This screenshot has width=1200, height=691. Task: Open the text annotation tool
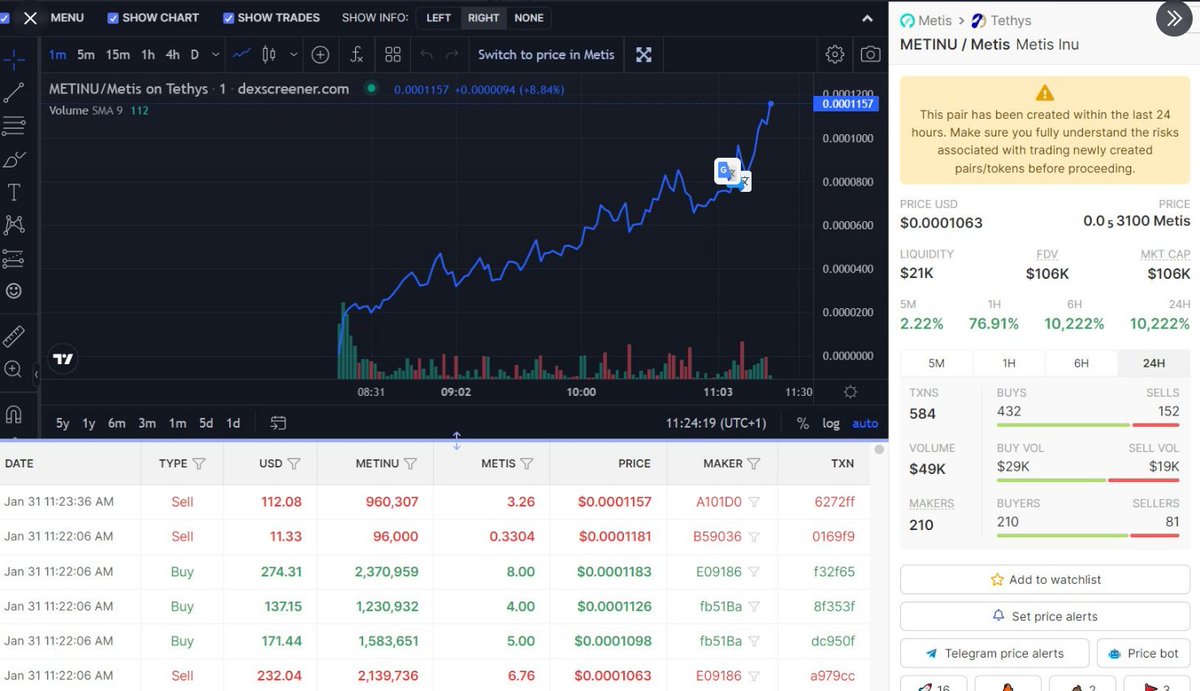coord(13,192)
